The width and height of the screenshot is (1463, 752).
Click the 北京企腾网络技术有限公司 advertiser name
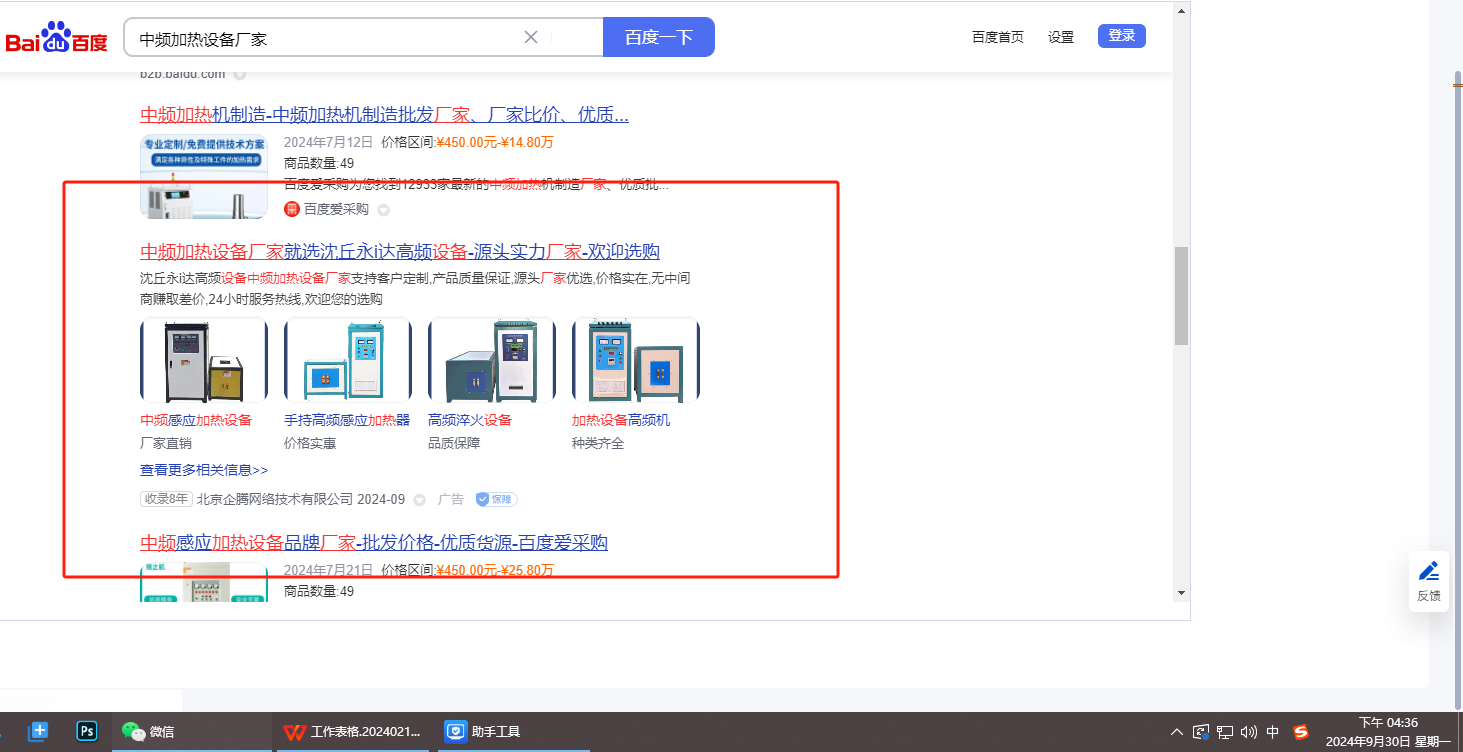coord(275,499)
